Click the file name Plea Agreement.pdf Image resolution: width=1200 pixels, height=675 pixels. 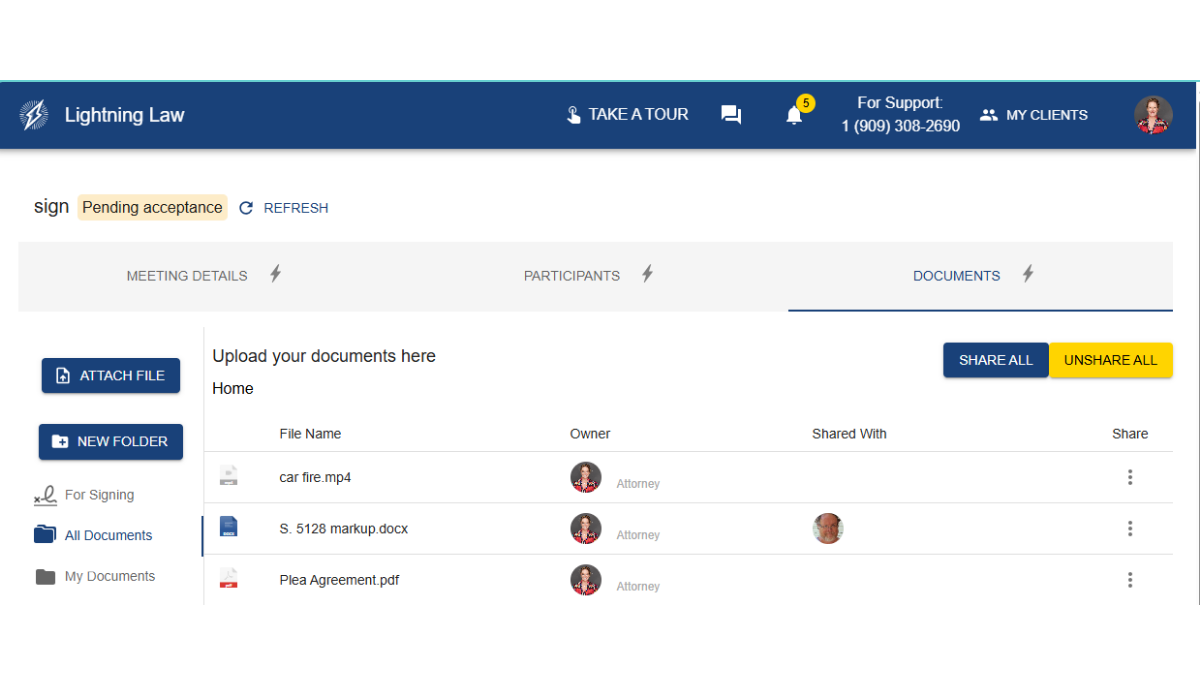pyautogui.click(x=339, y=580)
